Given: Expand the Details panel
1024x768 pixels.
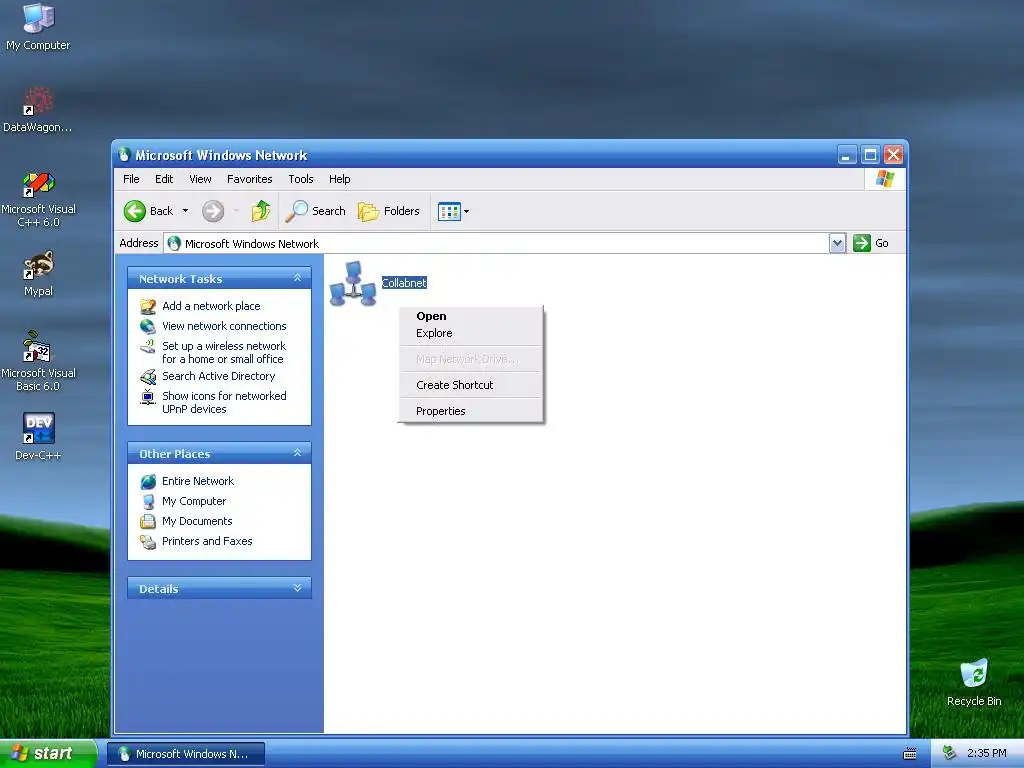Looking at the screenshot, I should (297, 588).
